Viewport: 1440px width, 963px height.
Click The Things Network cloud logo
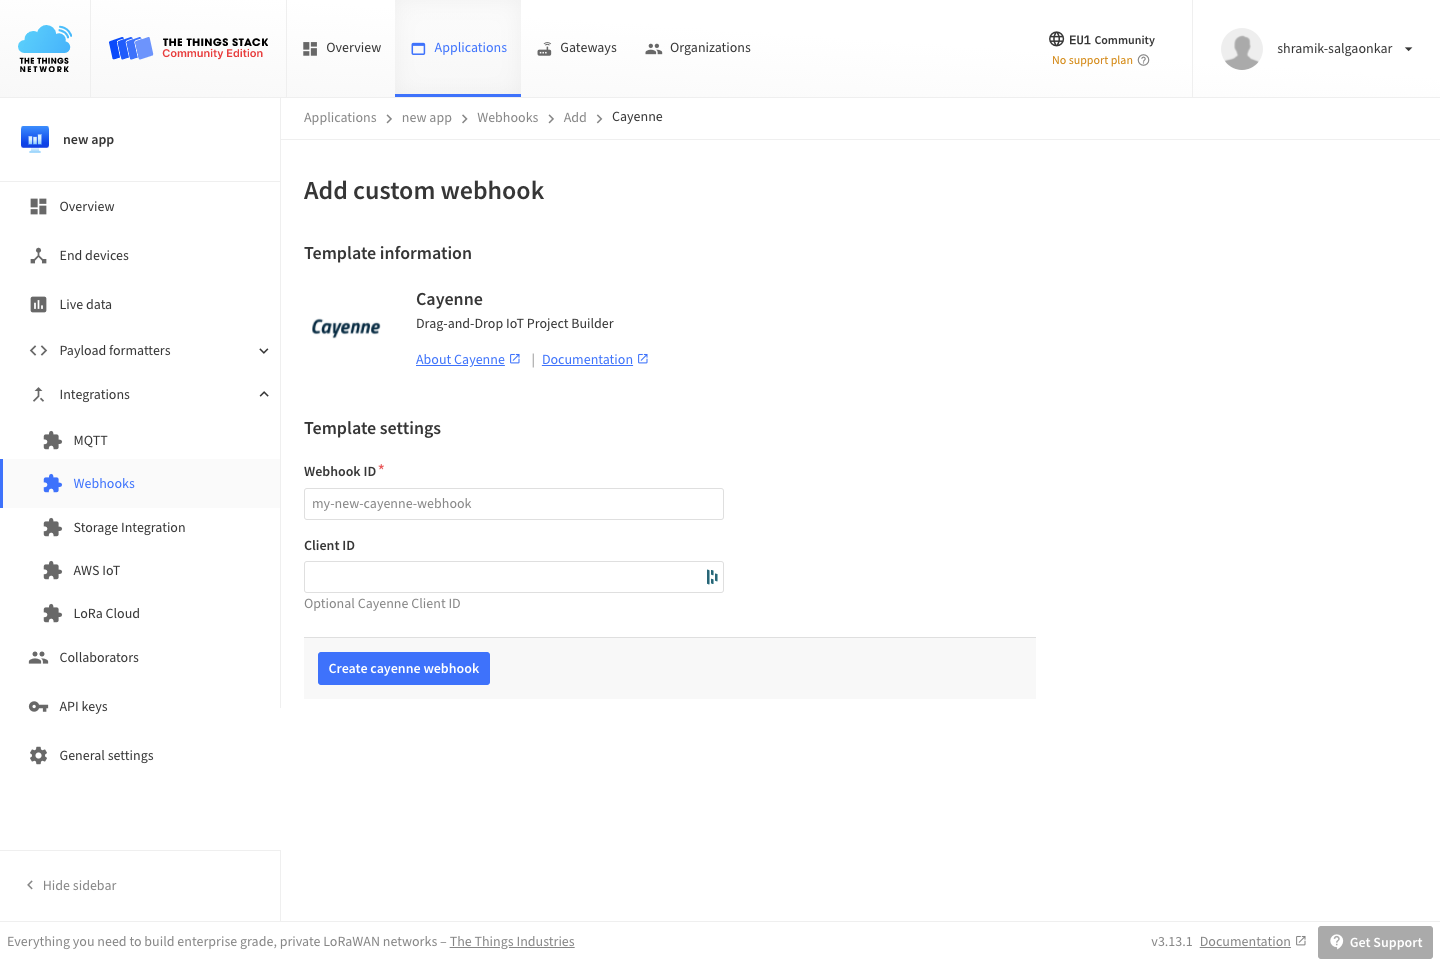pos(45,48)
